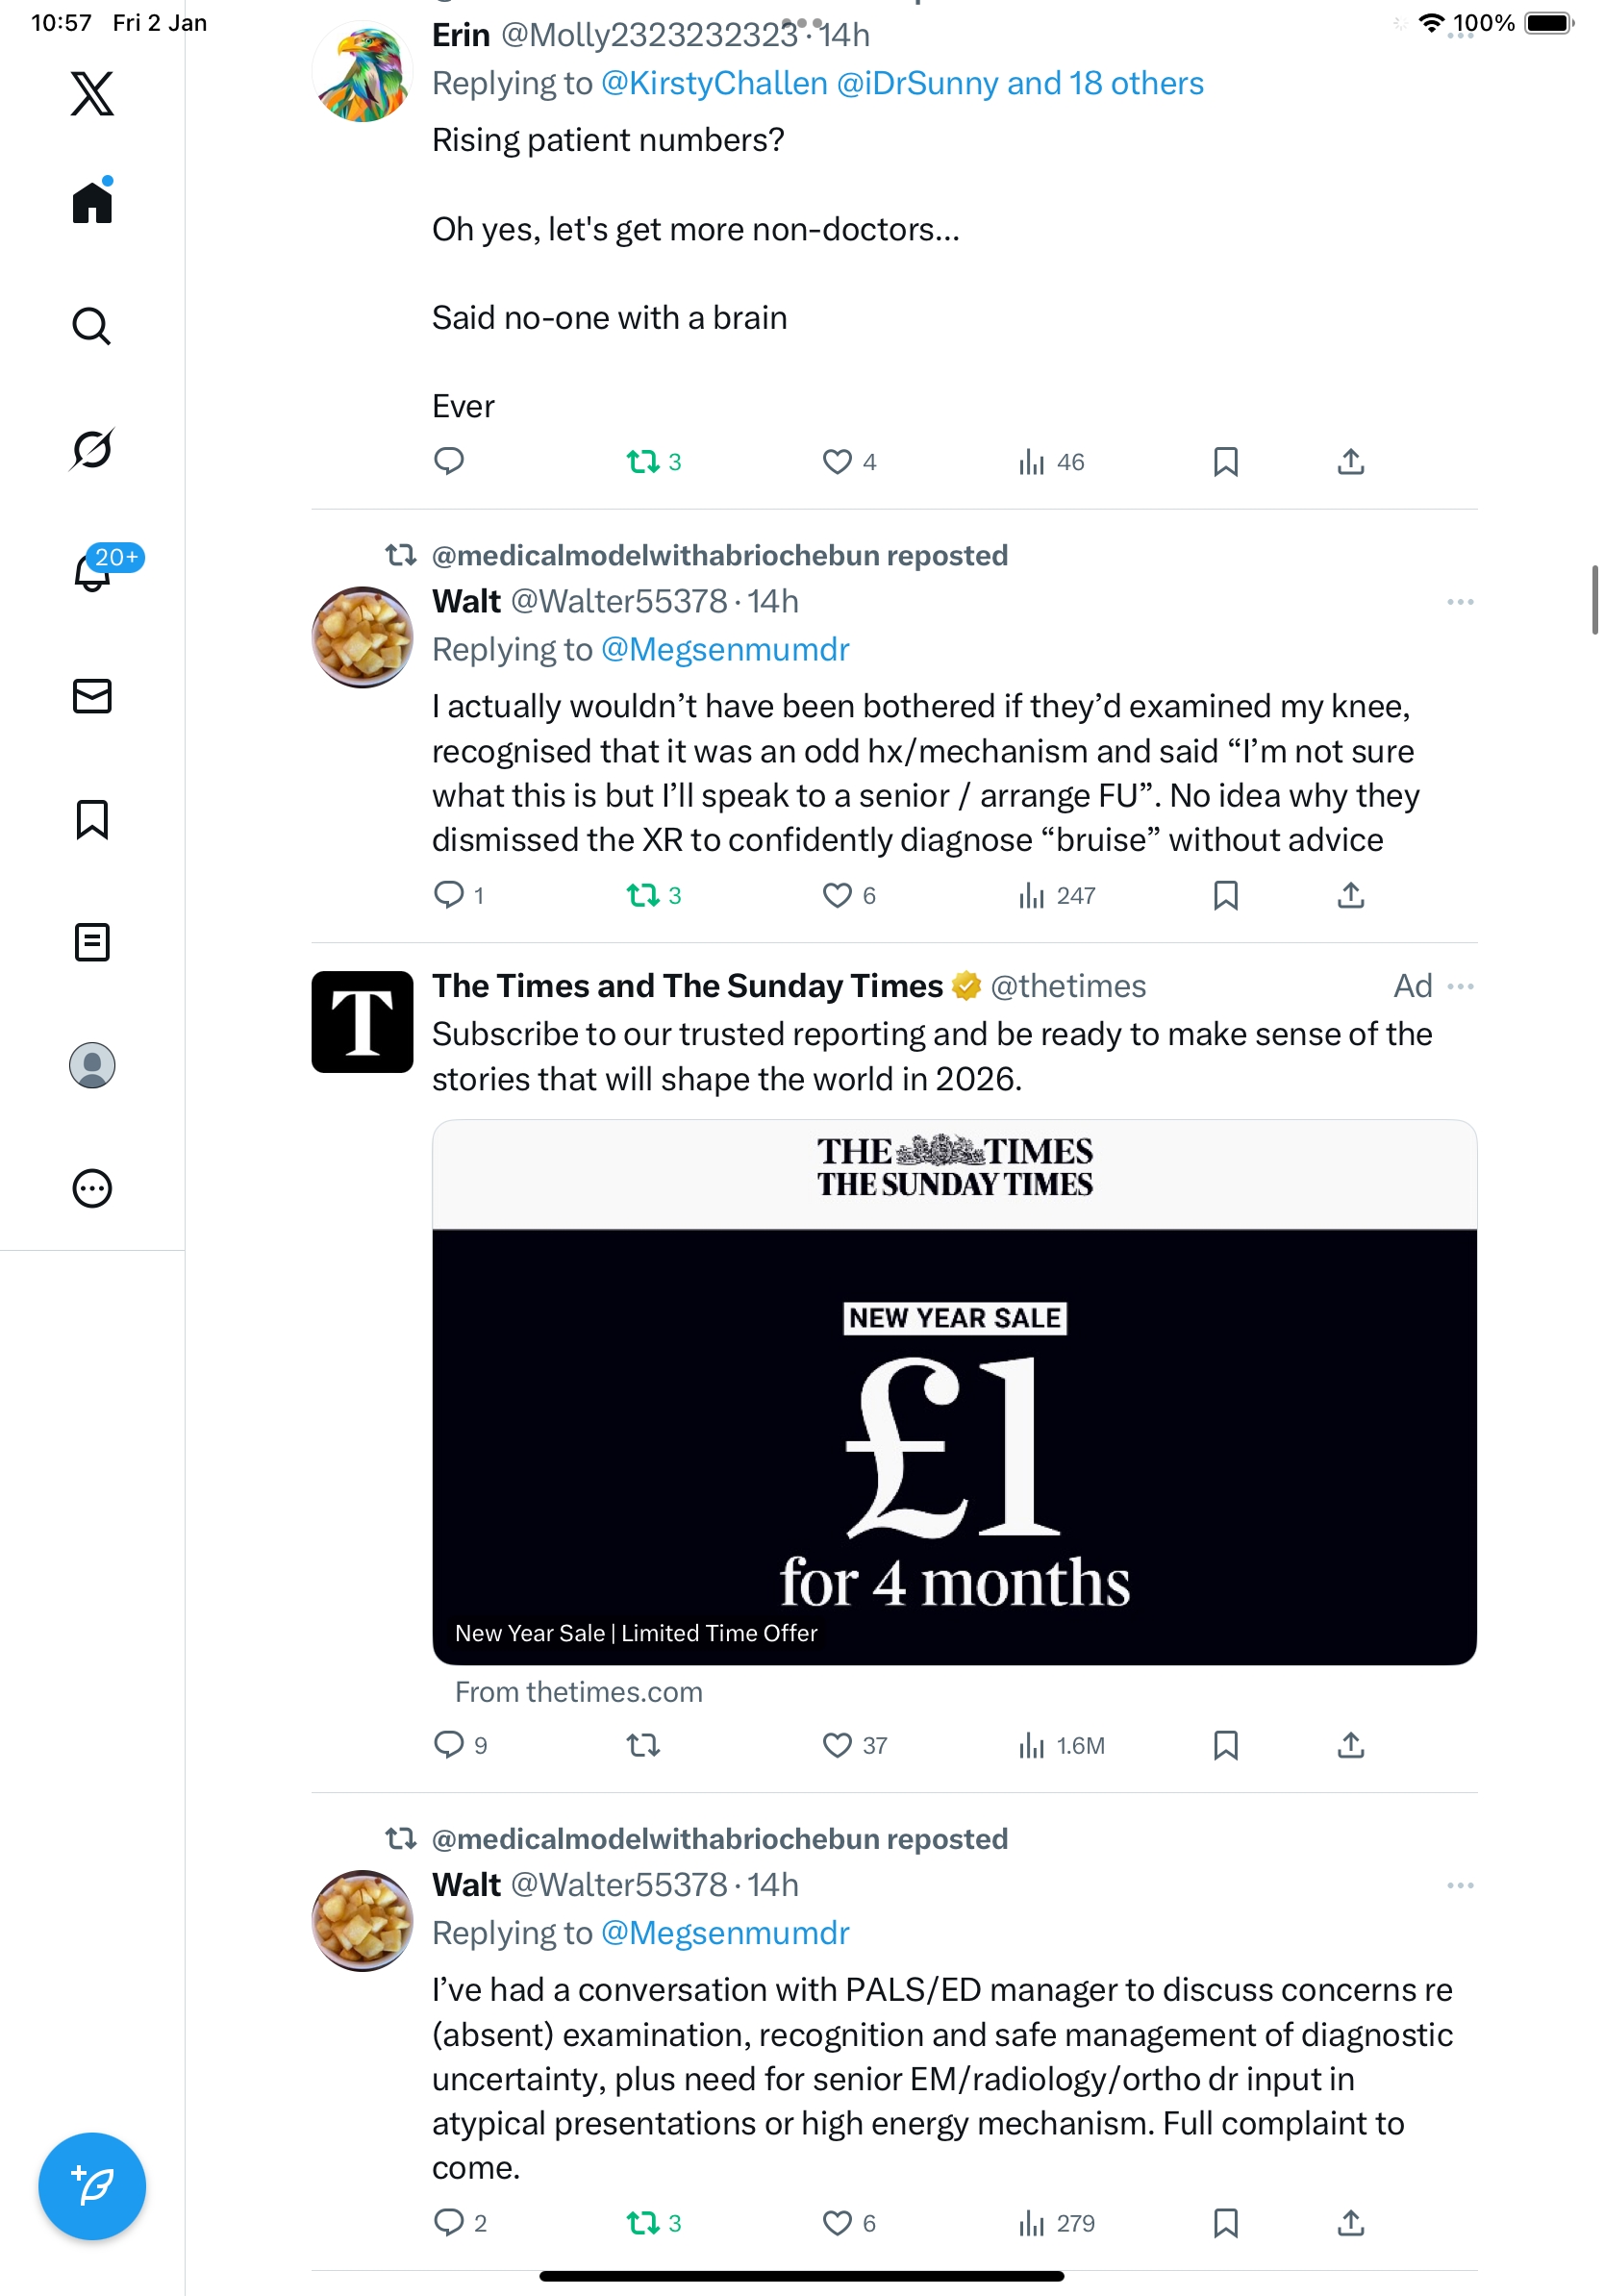The height and width of the screenshot is (2296, 1604).
Task: Open more options on Walt's first post
Action: 1460,602
